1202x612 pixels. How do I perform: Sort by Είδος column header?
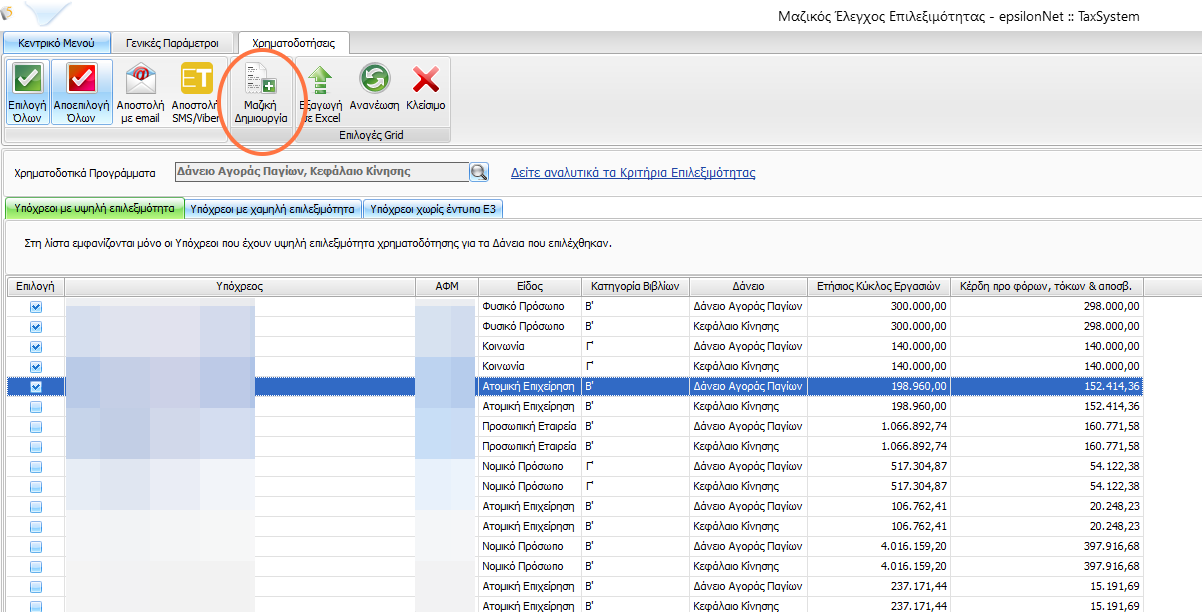click(x=530, y=287)
